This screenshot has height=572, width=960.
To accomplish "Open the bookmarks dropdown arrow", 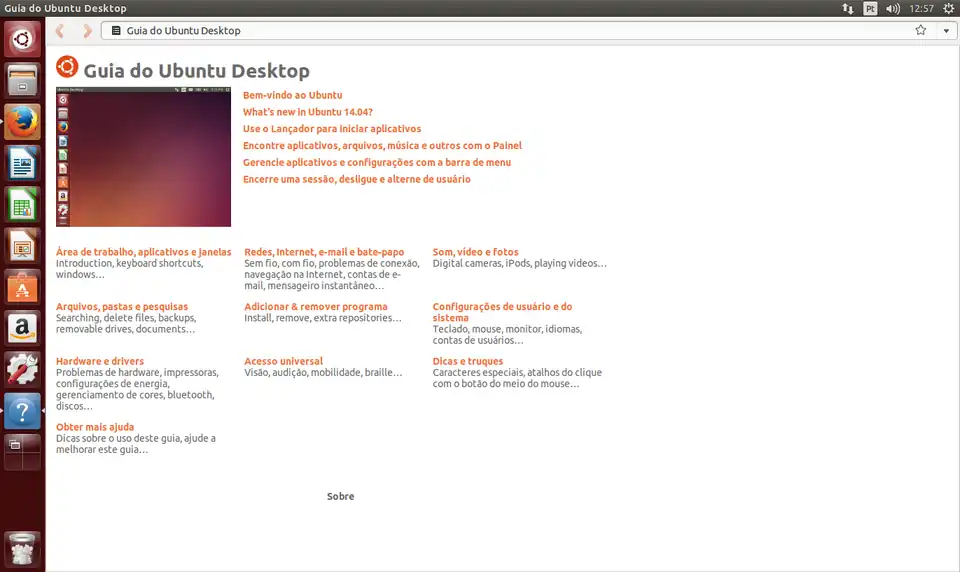I will [x=947, y=31].
